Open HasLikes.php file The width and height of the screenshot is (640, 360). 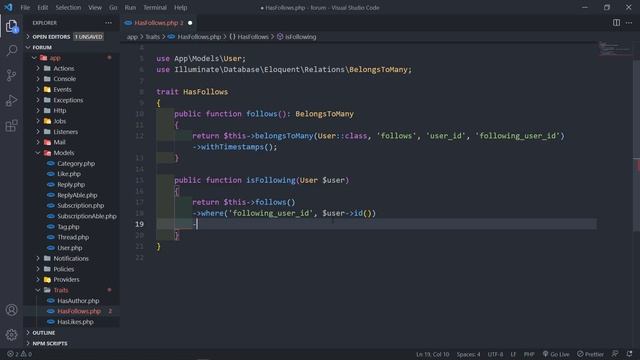pos(71,322)
